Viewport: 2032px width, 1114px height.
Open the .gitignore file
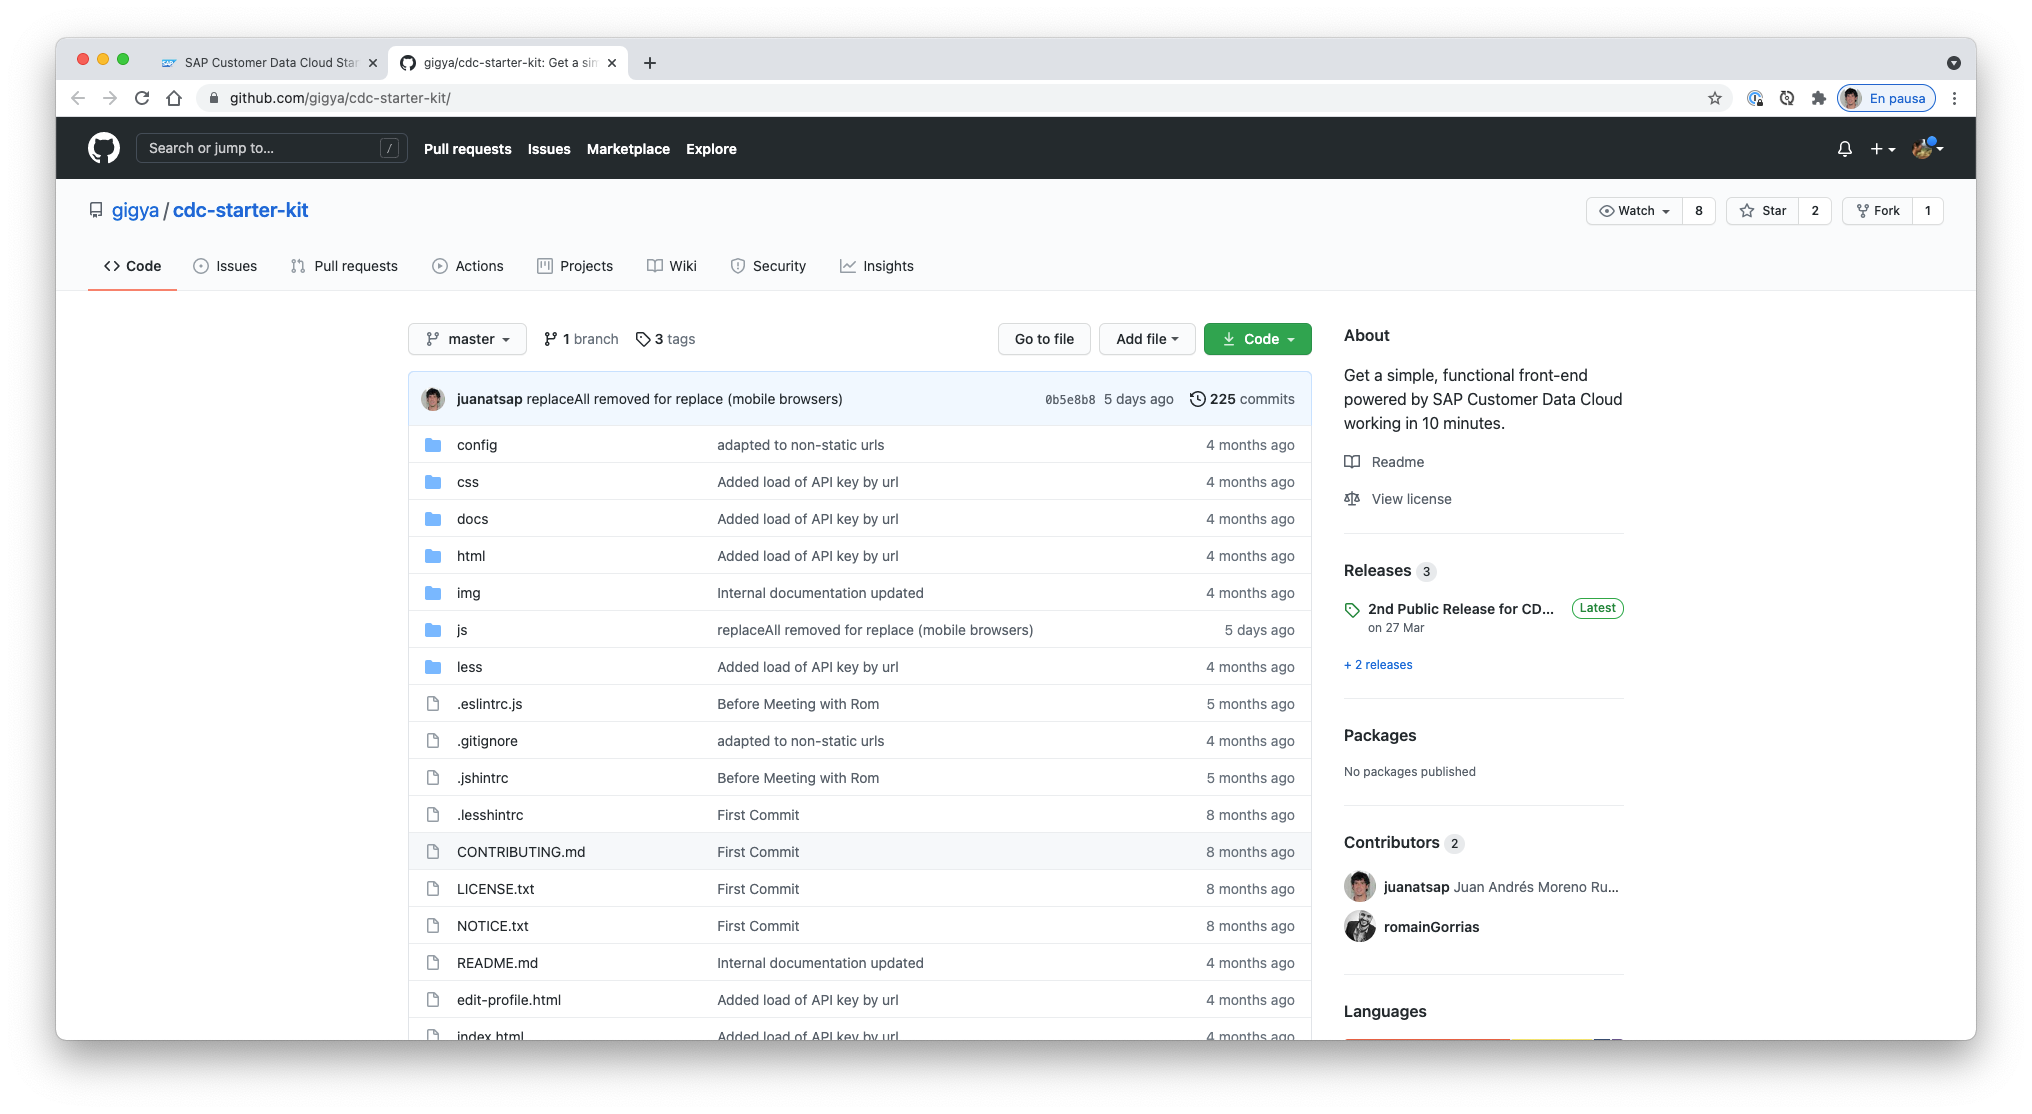(487, 741)
